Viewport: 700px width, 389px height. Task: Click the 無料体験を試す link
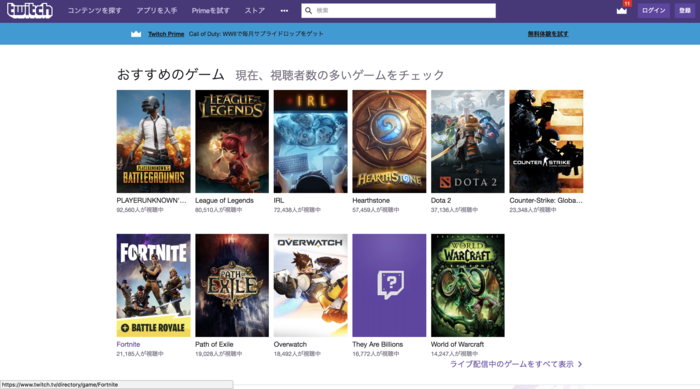(x=548, y=34)
